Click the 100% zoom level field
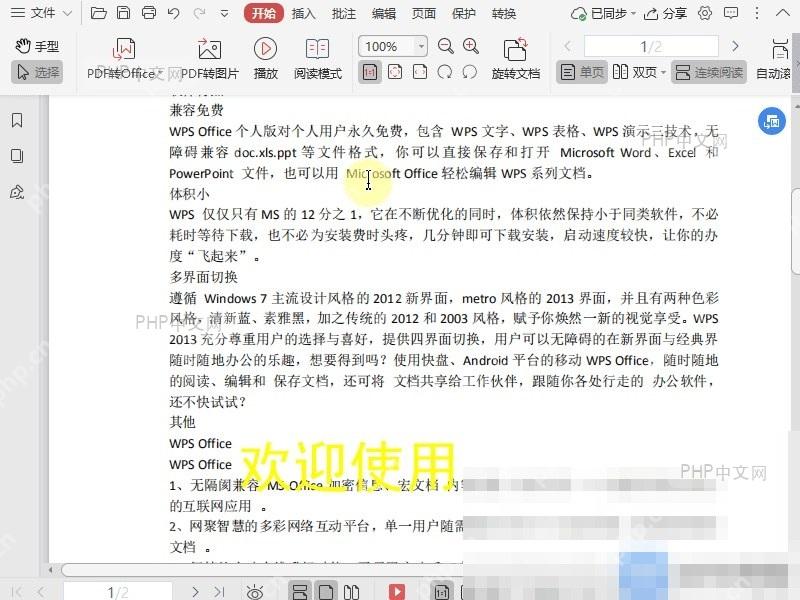Viewport: 800px width, 600px height. (387, 46)
